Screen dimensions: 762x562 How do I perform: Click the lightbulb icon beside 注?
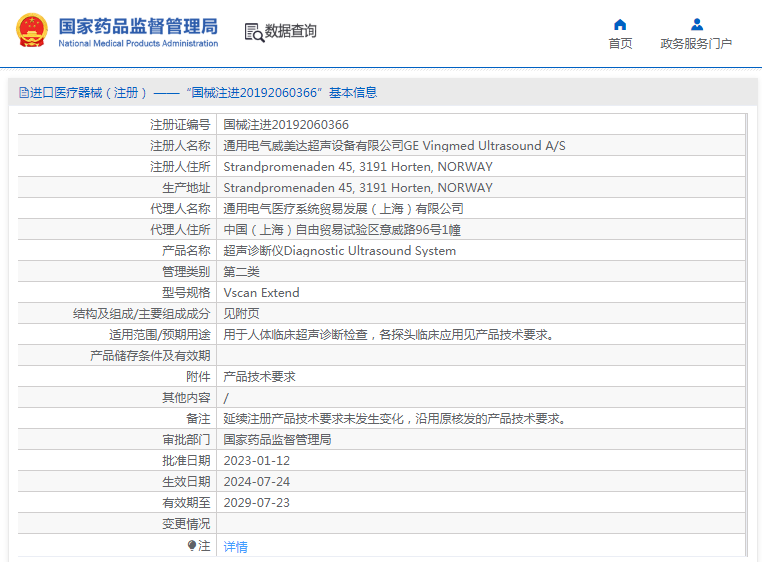pos(192,545)
